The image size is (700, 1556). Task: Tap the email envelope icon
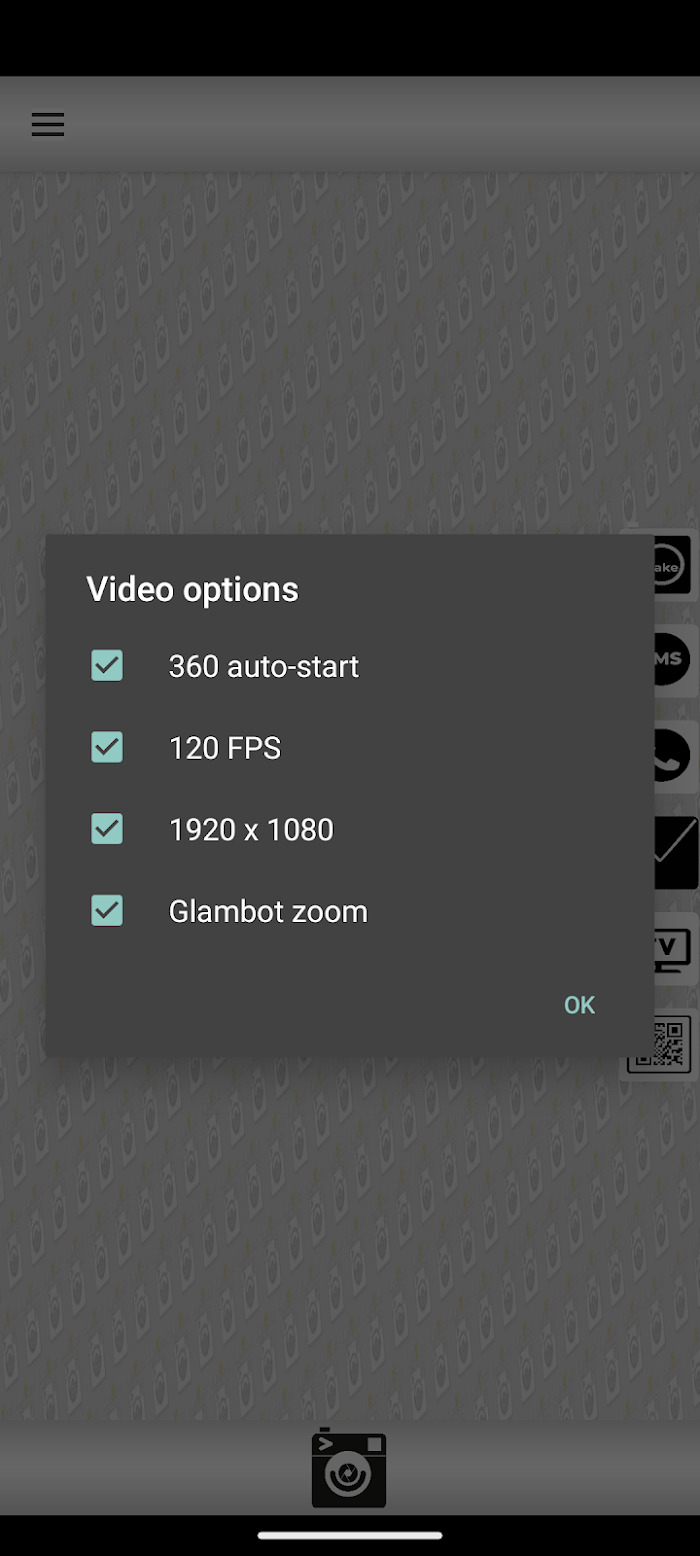coord(674,852)
